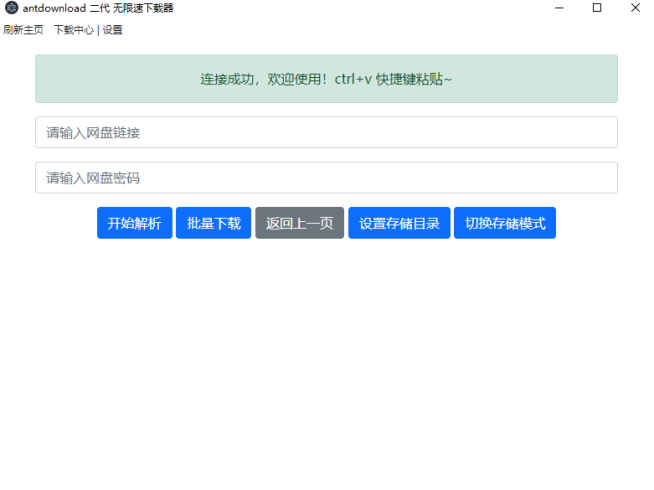Click the ctrl+v 快捷键粘贴 hint text
The image size is (654, 490).
click(x=393, y=79)
